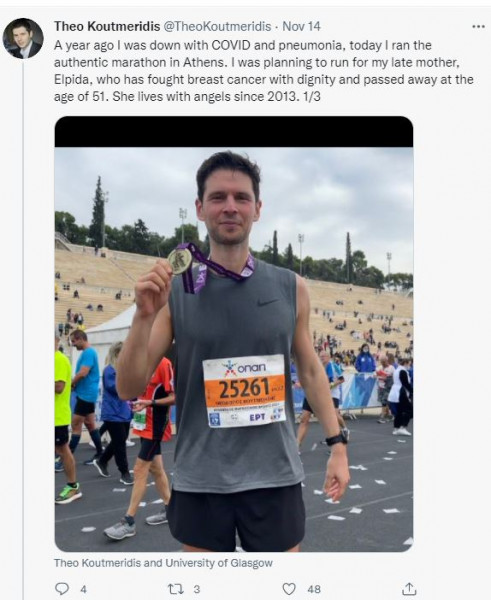Viewport: 491px width, 600px height.
Task: Like the tweet with the heart icon
Action: (289, 589)
